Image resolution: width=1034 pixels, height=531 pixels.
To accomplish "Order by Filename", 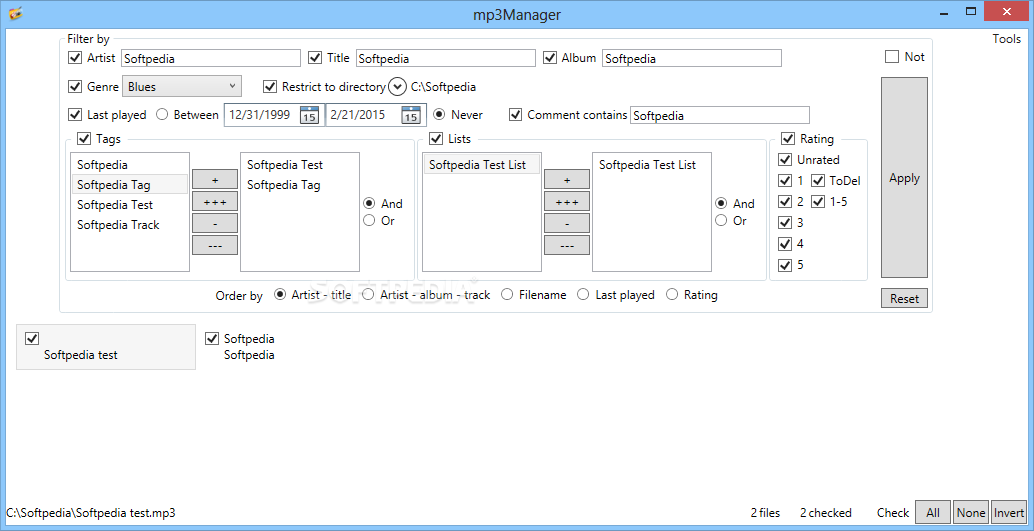I will [507, 295].
